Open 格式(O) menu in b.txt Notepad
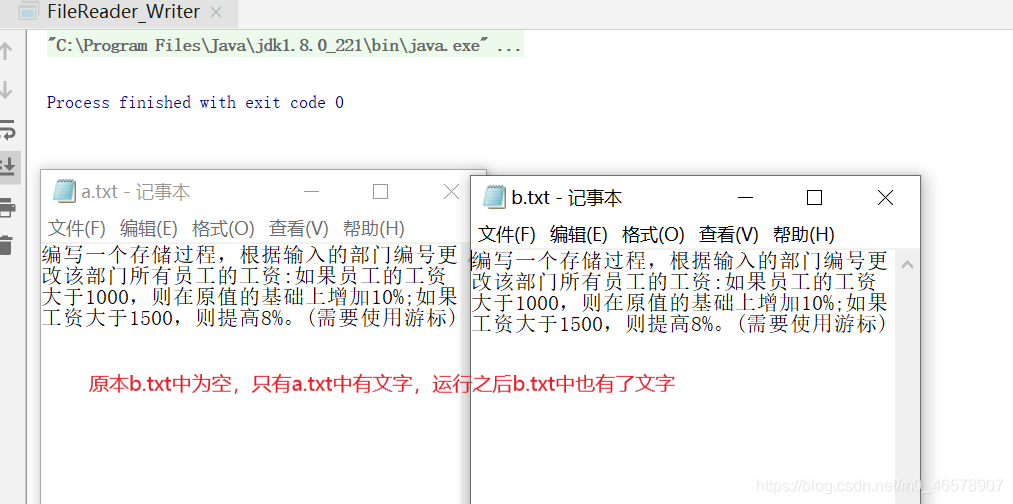The height and width of the screenshot is (504, 1013). (x=653, y=234)
